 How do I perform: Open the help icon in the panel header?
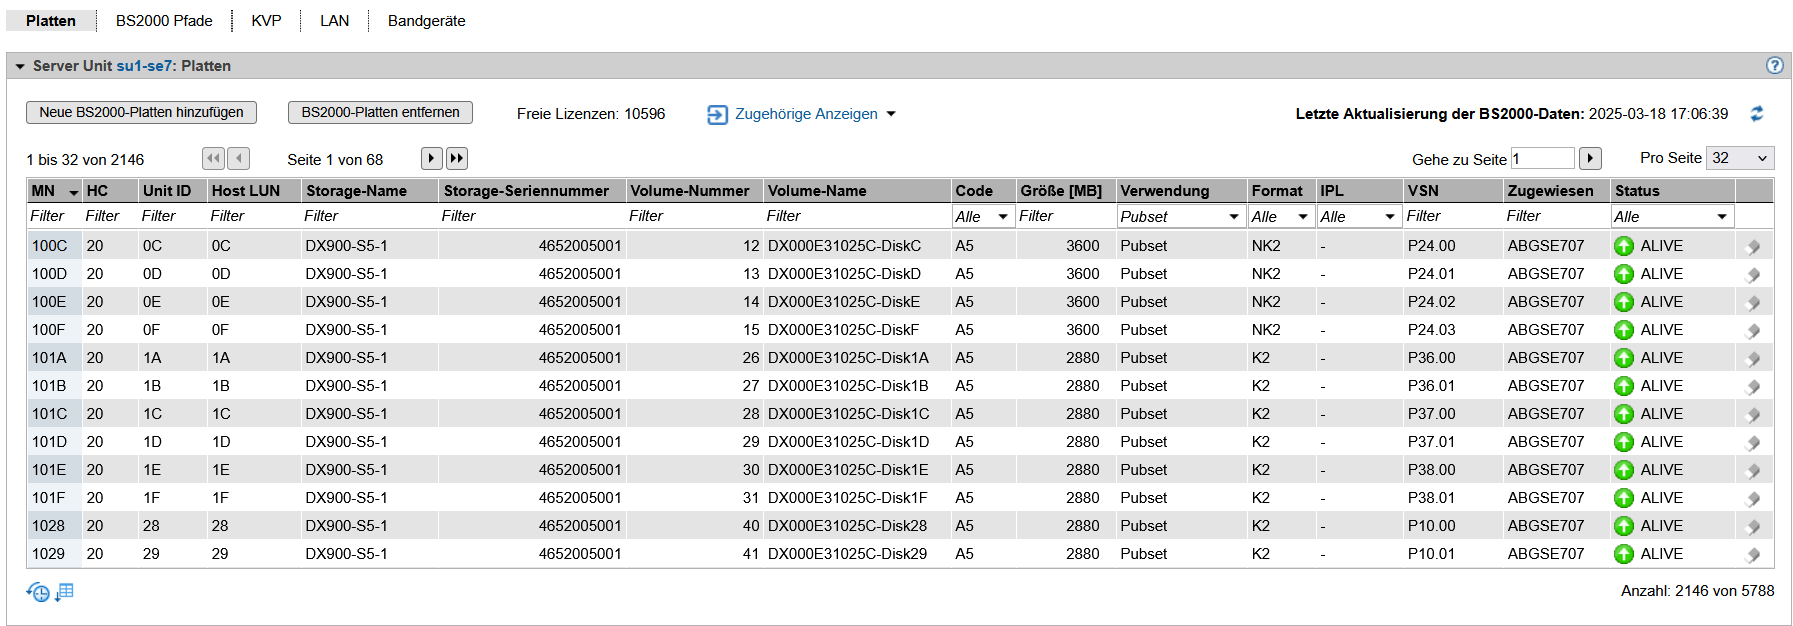tap(1774, 65)
